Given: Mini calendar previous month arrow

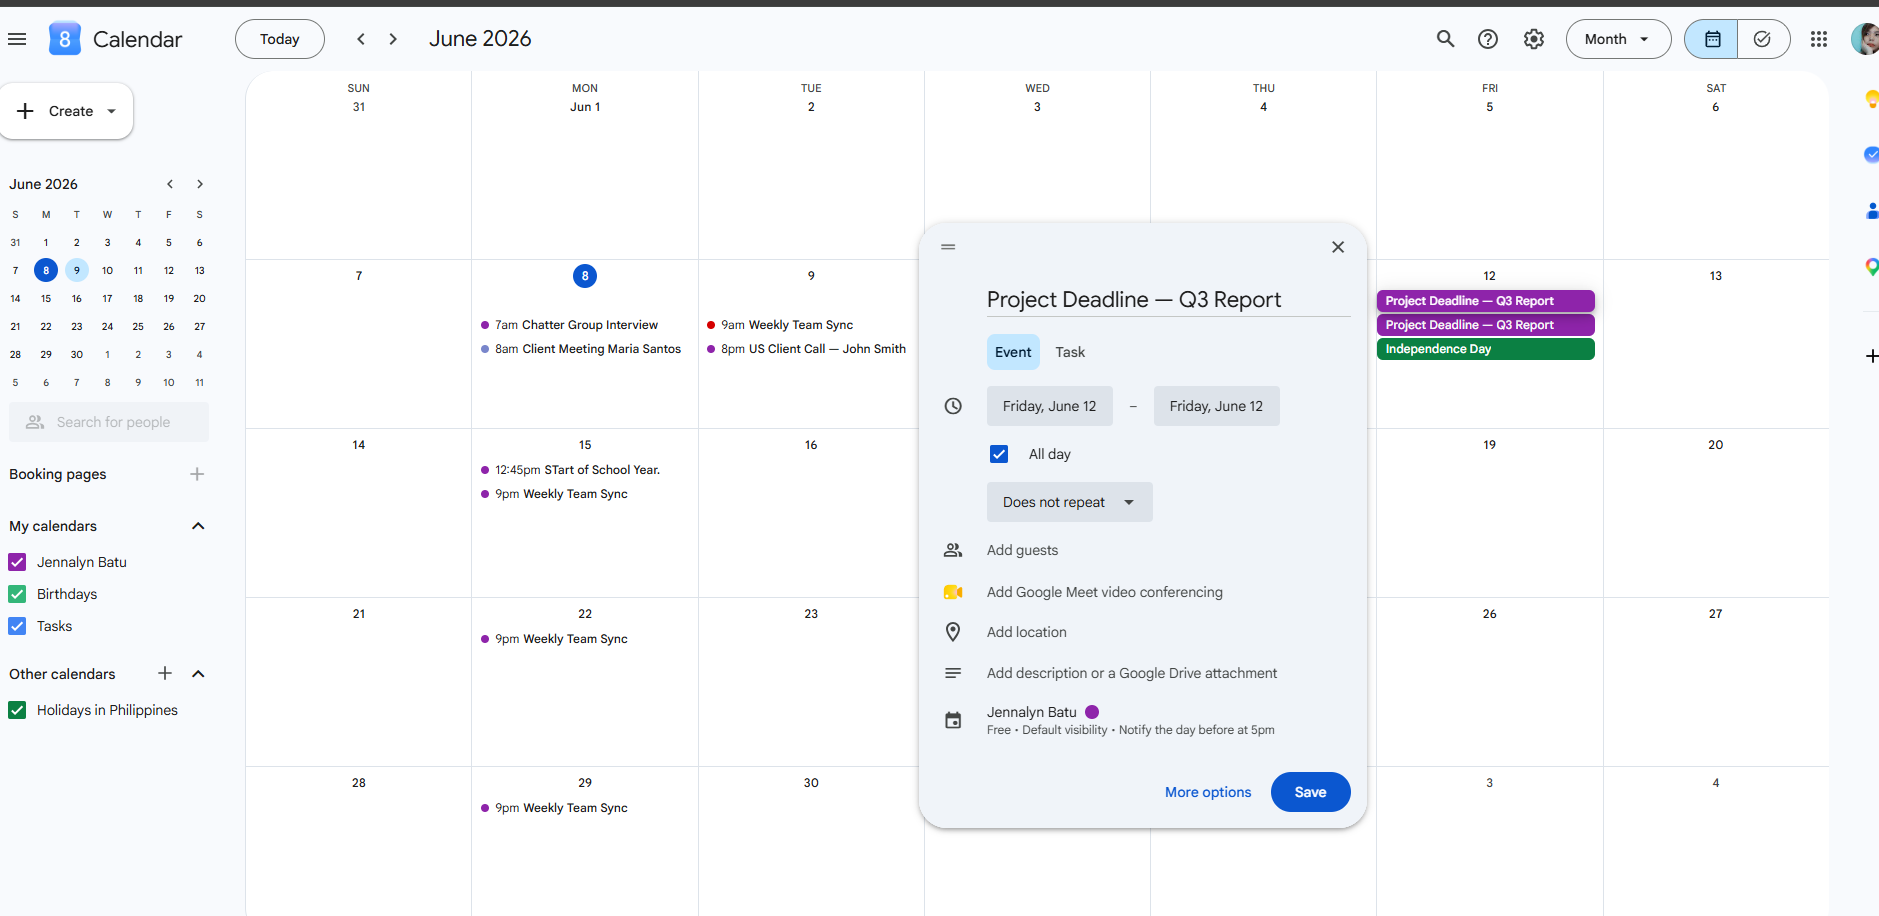Looking at the screenshot, I should [170, 184].
